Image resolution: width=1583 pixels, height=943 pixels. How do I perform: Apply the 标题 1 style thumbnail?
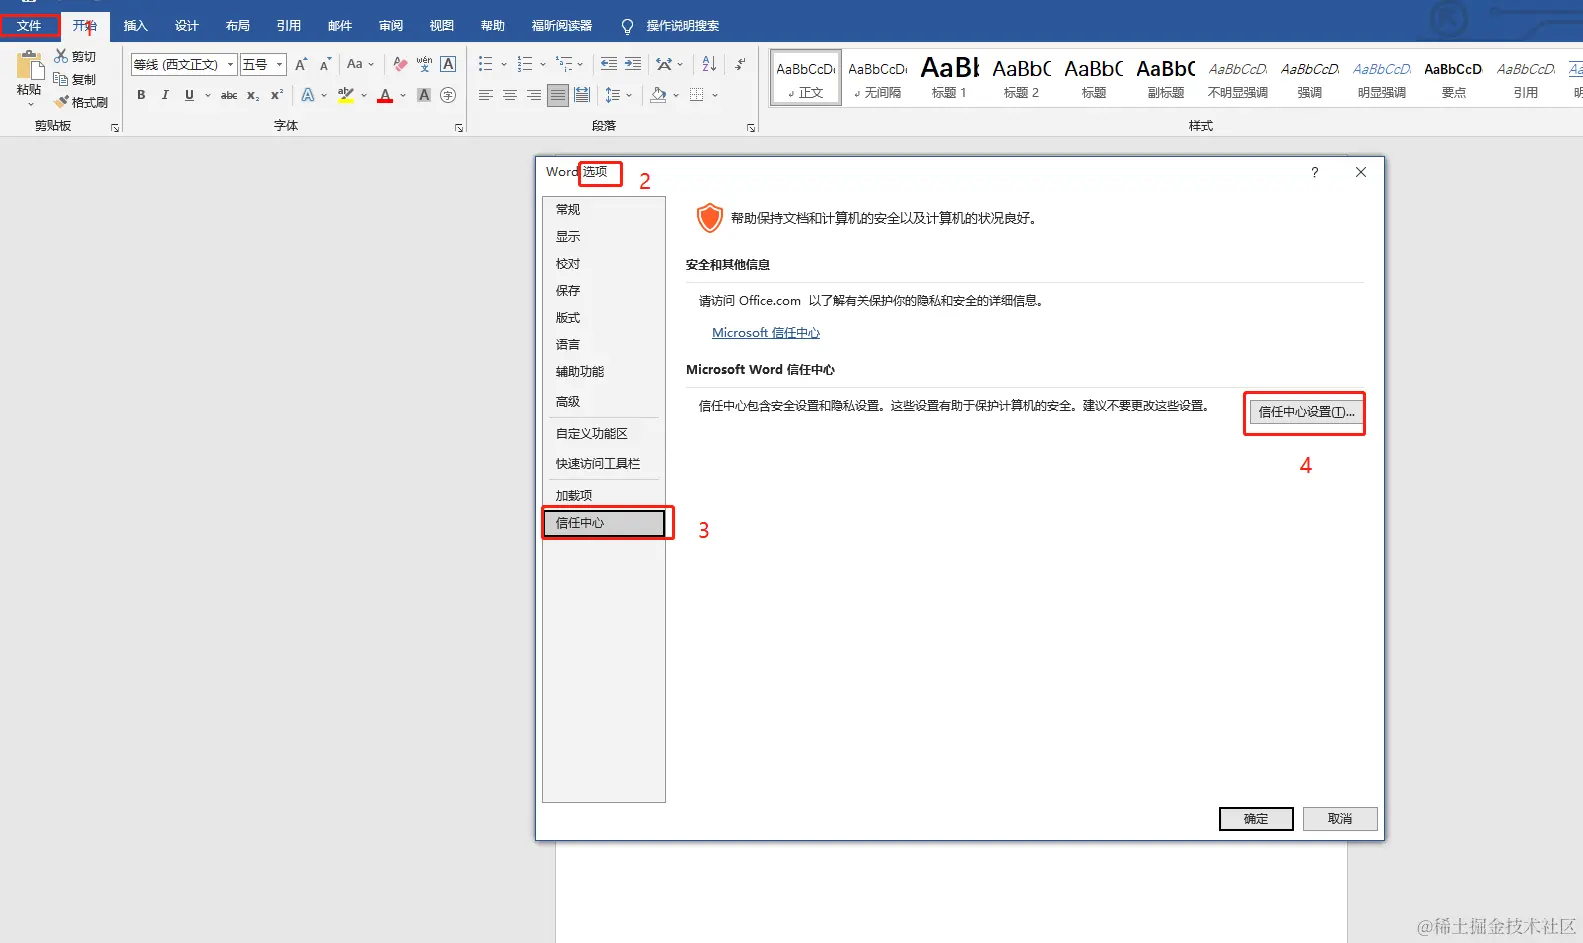coord(949,77)
